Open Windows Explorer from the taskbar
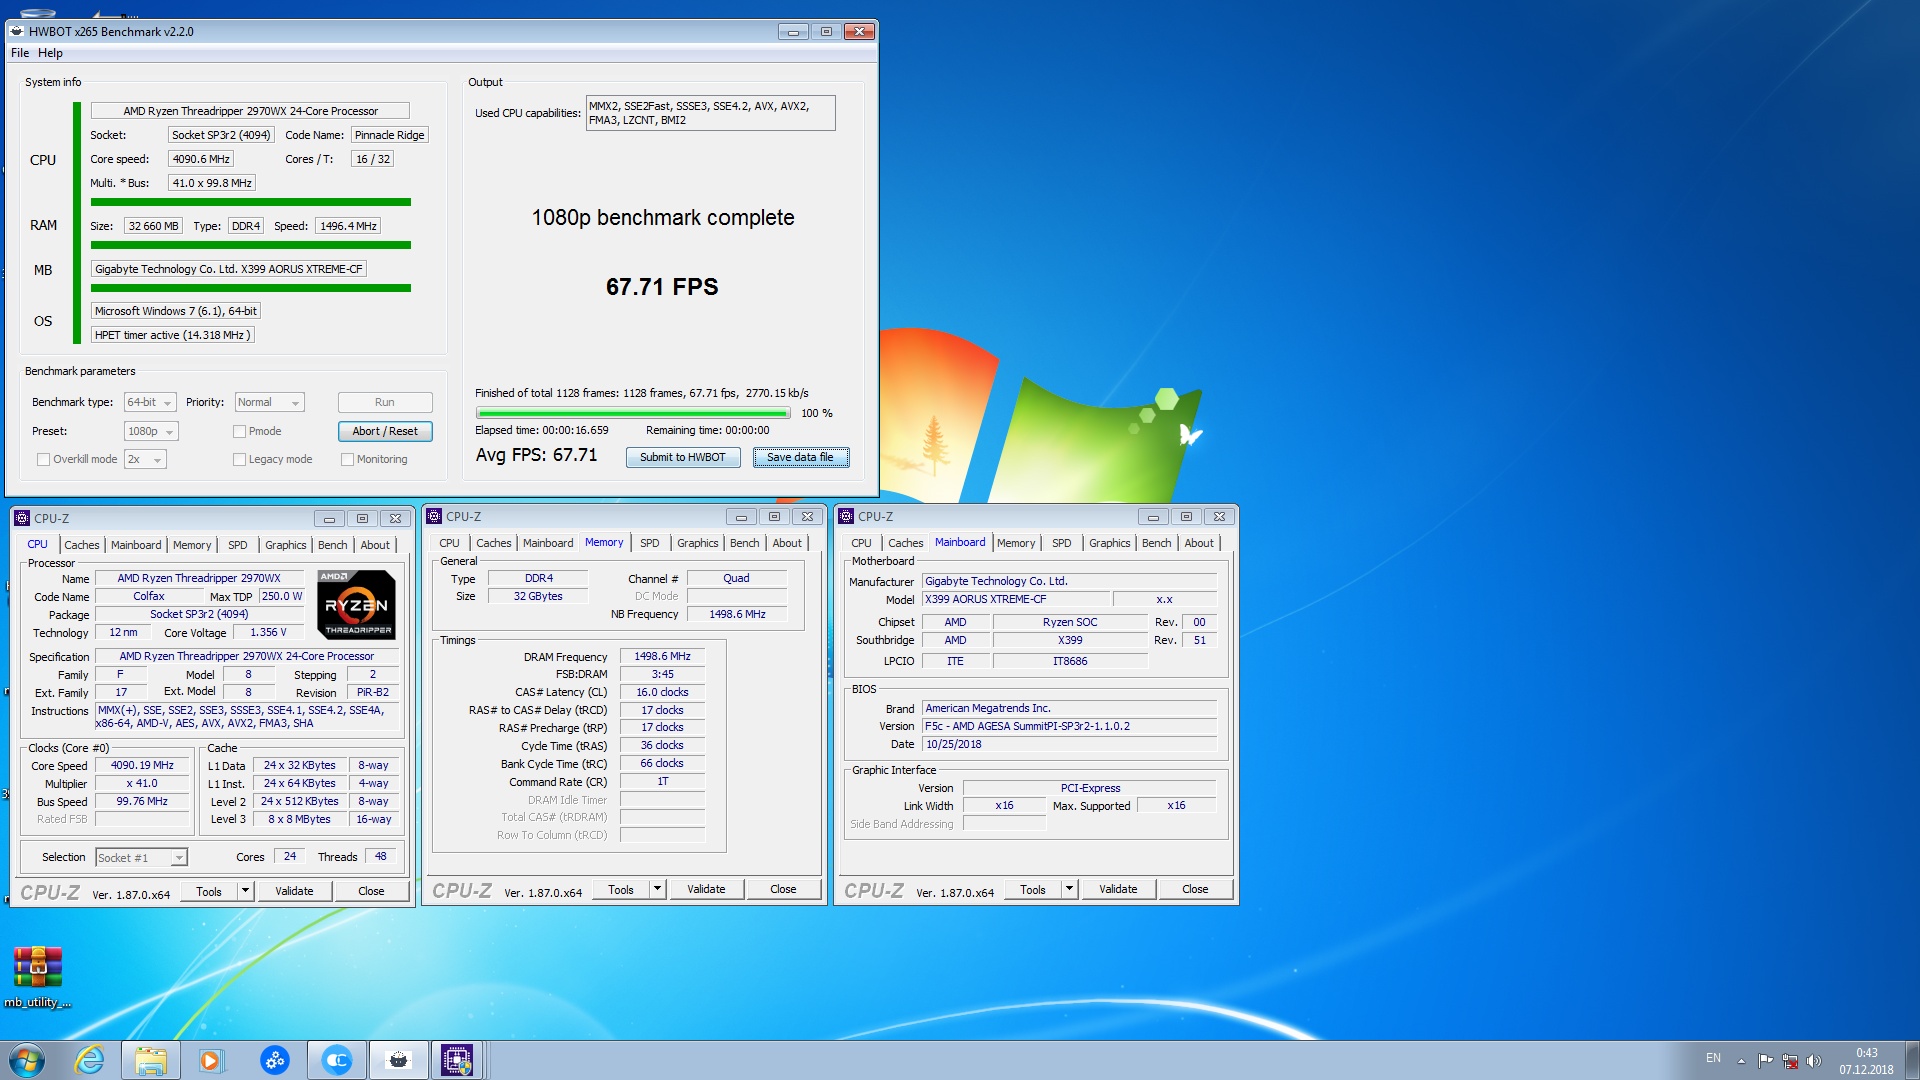Image resolution: width=1920 pixels, height=1080 pixels. [150, 1060]
